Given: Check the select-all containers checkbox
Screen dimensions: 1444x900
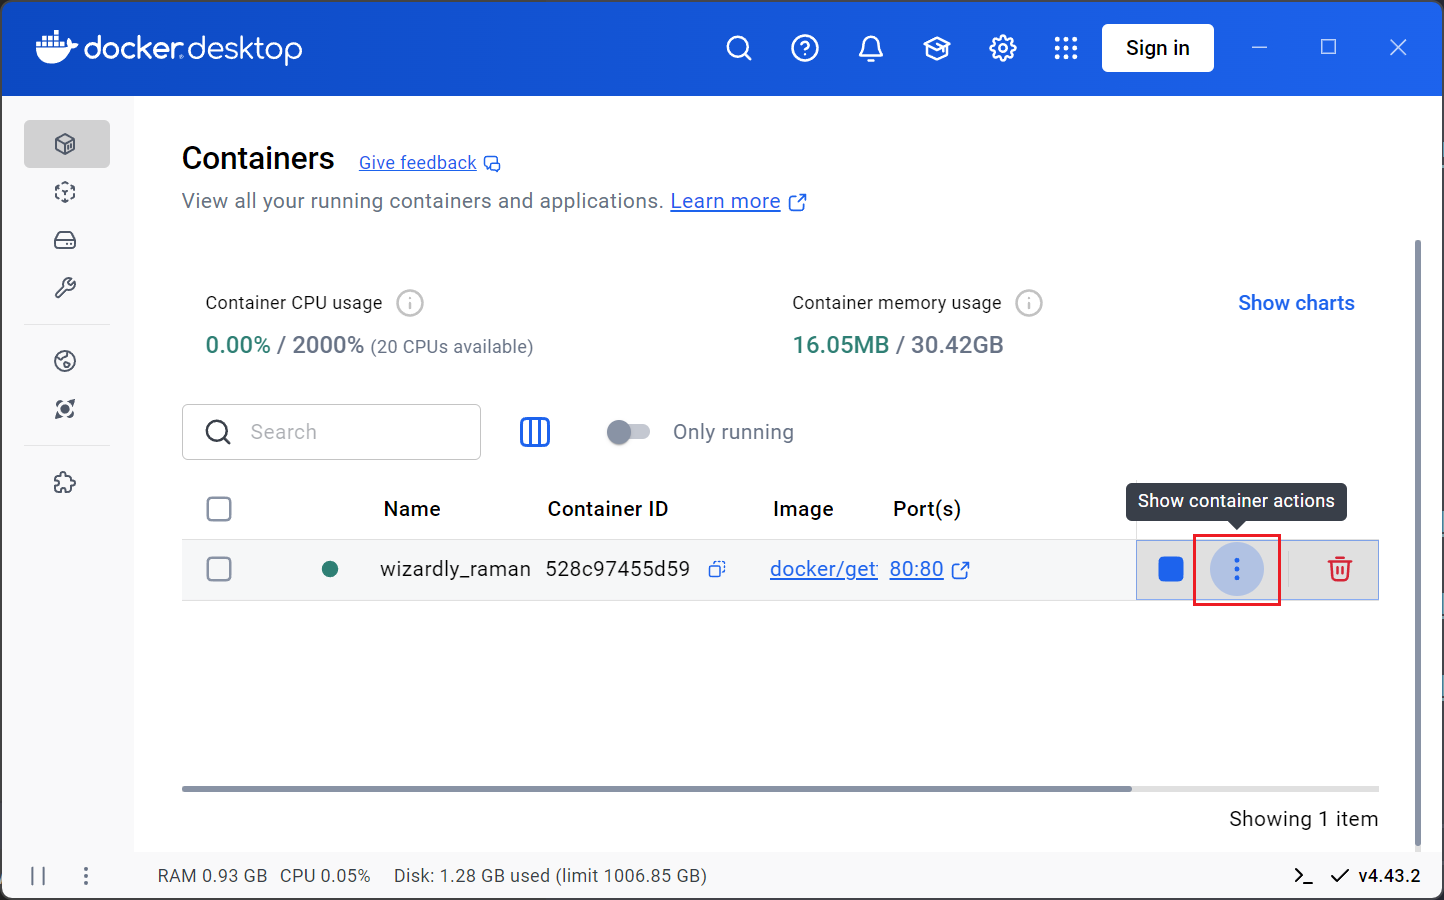Looking at the screenshot, I should (x=219, y=509).
